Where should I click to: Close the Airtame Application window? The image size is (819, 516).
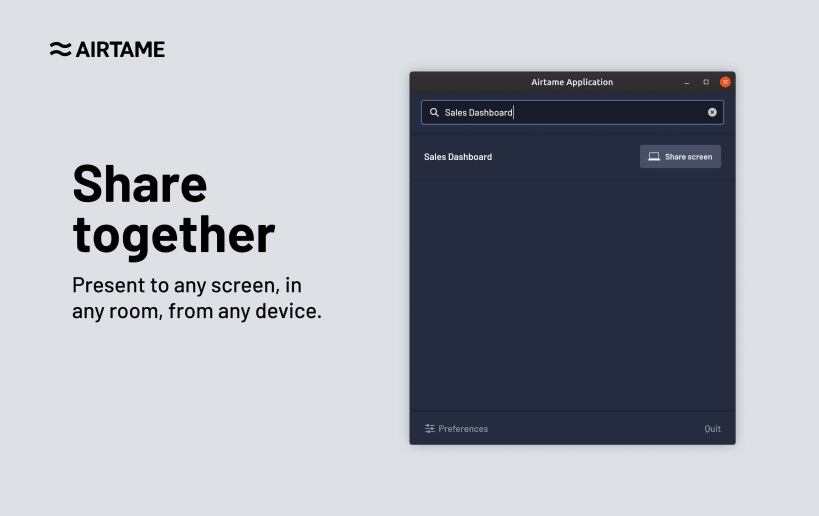[725, 82]
